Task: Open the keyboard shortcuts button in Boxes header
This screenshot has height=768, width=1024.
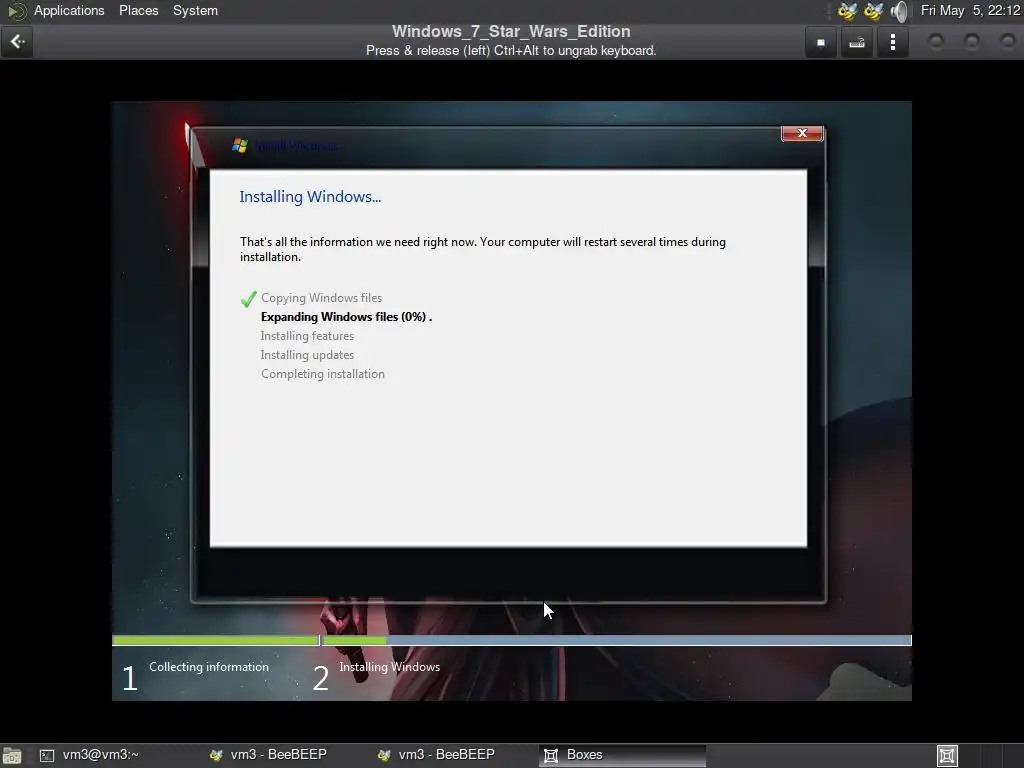Action: pos(857,42)
